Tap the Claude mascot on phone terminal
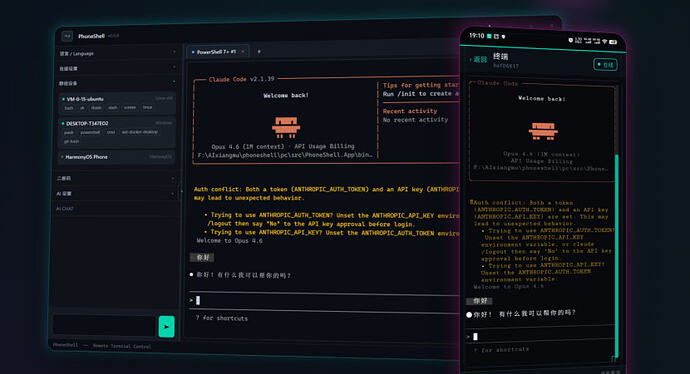Image resolution: width=690 pixels, height=374 pixels. 543,132
